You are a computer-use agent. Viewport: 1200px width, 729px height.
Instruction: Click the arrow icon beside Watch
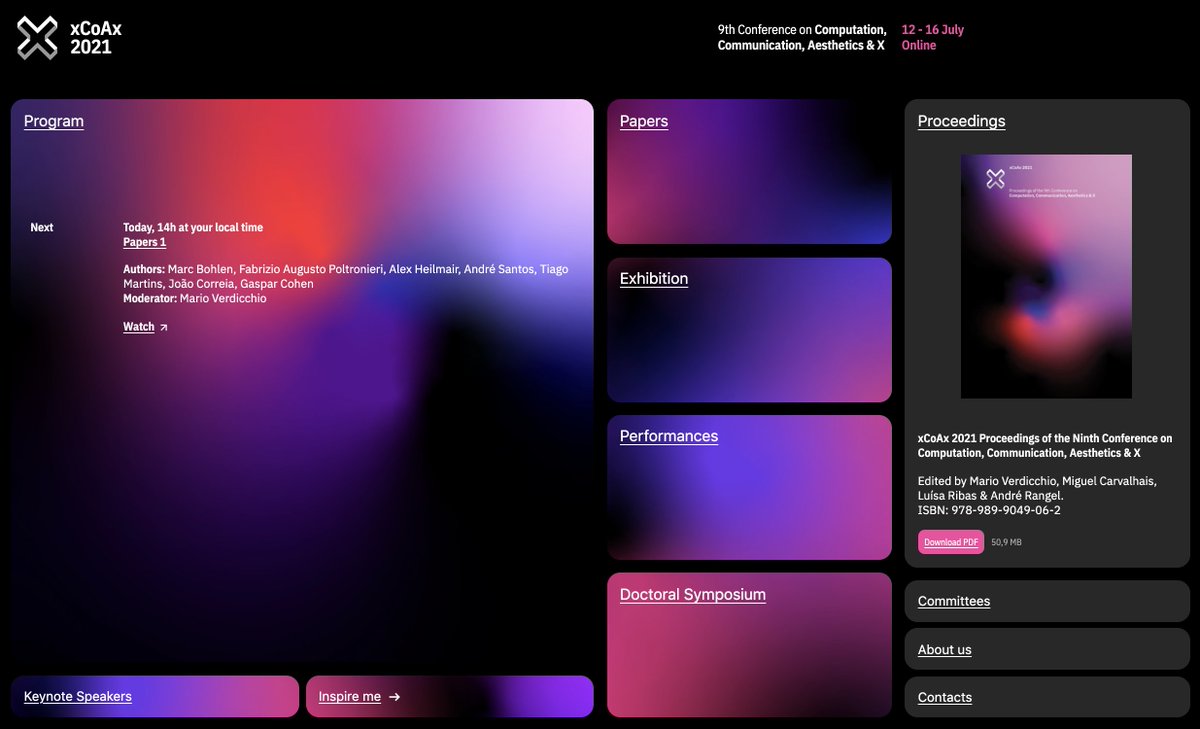pos(164,327)
